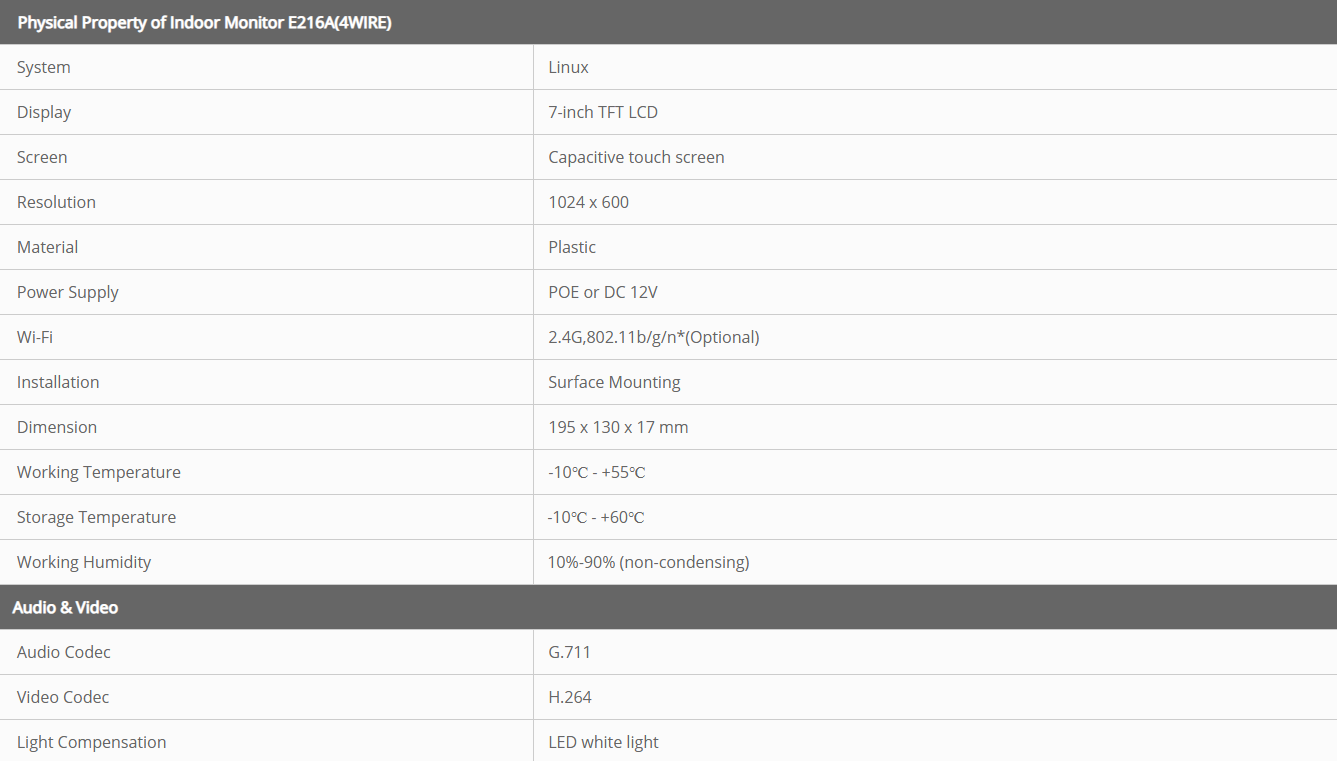Click the 1024 x 600 resolution value
This screenshot has height=761, width=1337.
588,202
